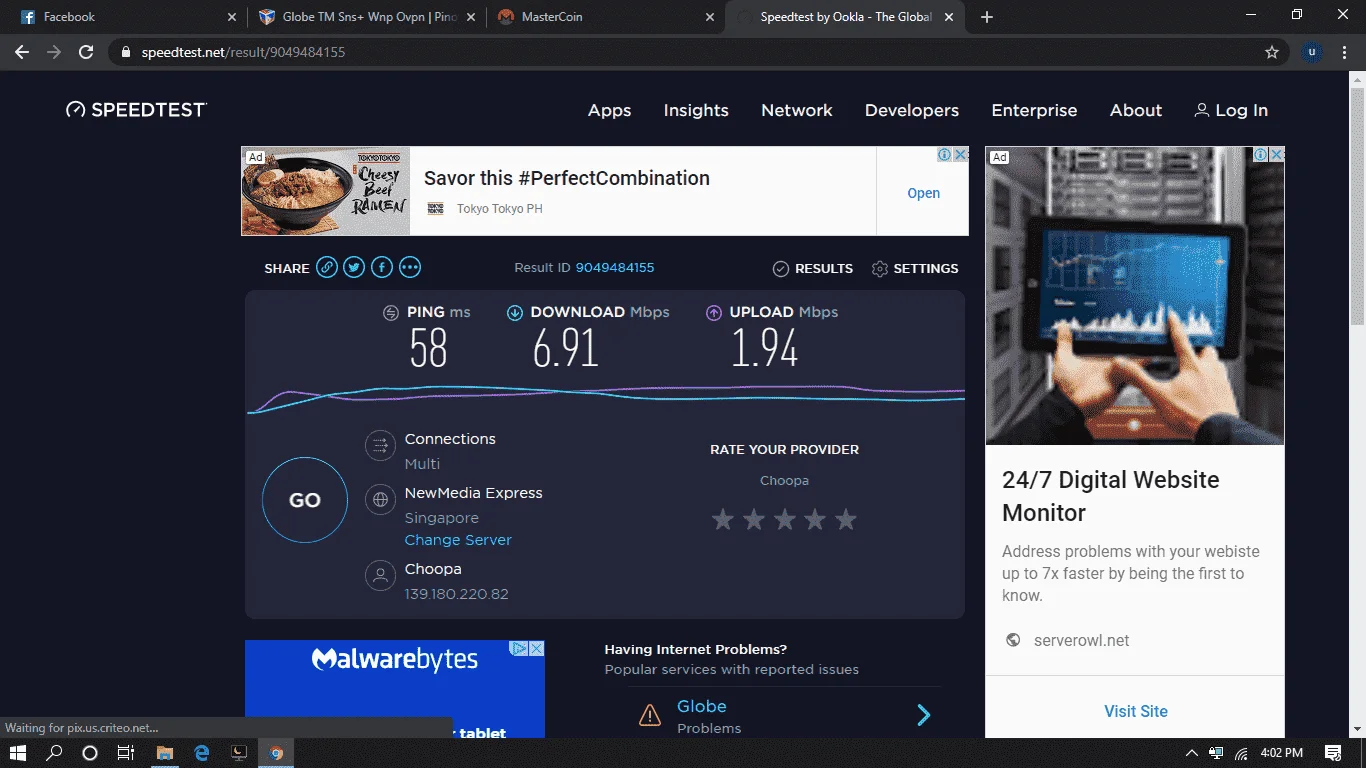Open the Network menu
Screen dimensions: 1366x768
tap(797, 110)
